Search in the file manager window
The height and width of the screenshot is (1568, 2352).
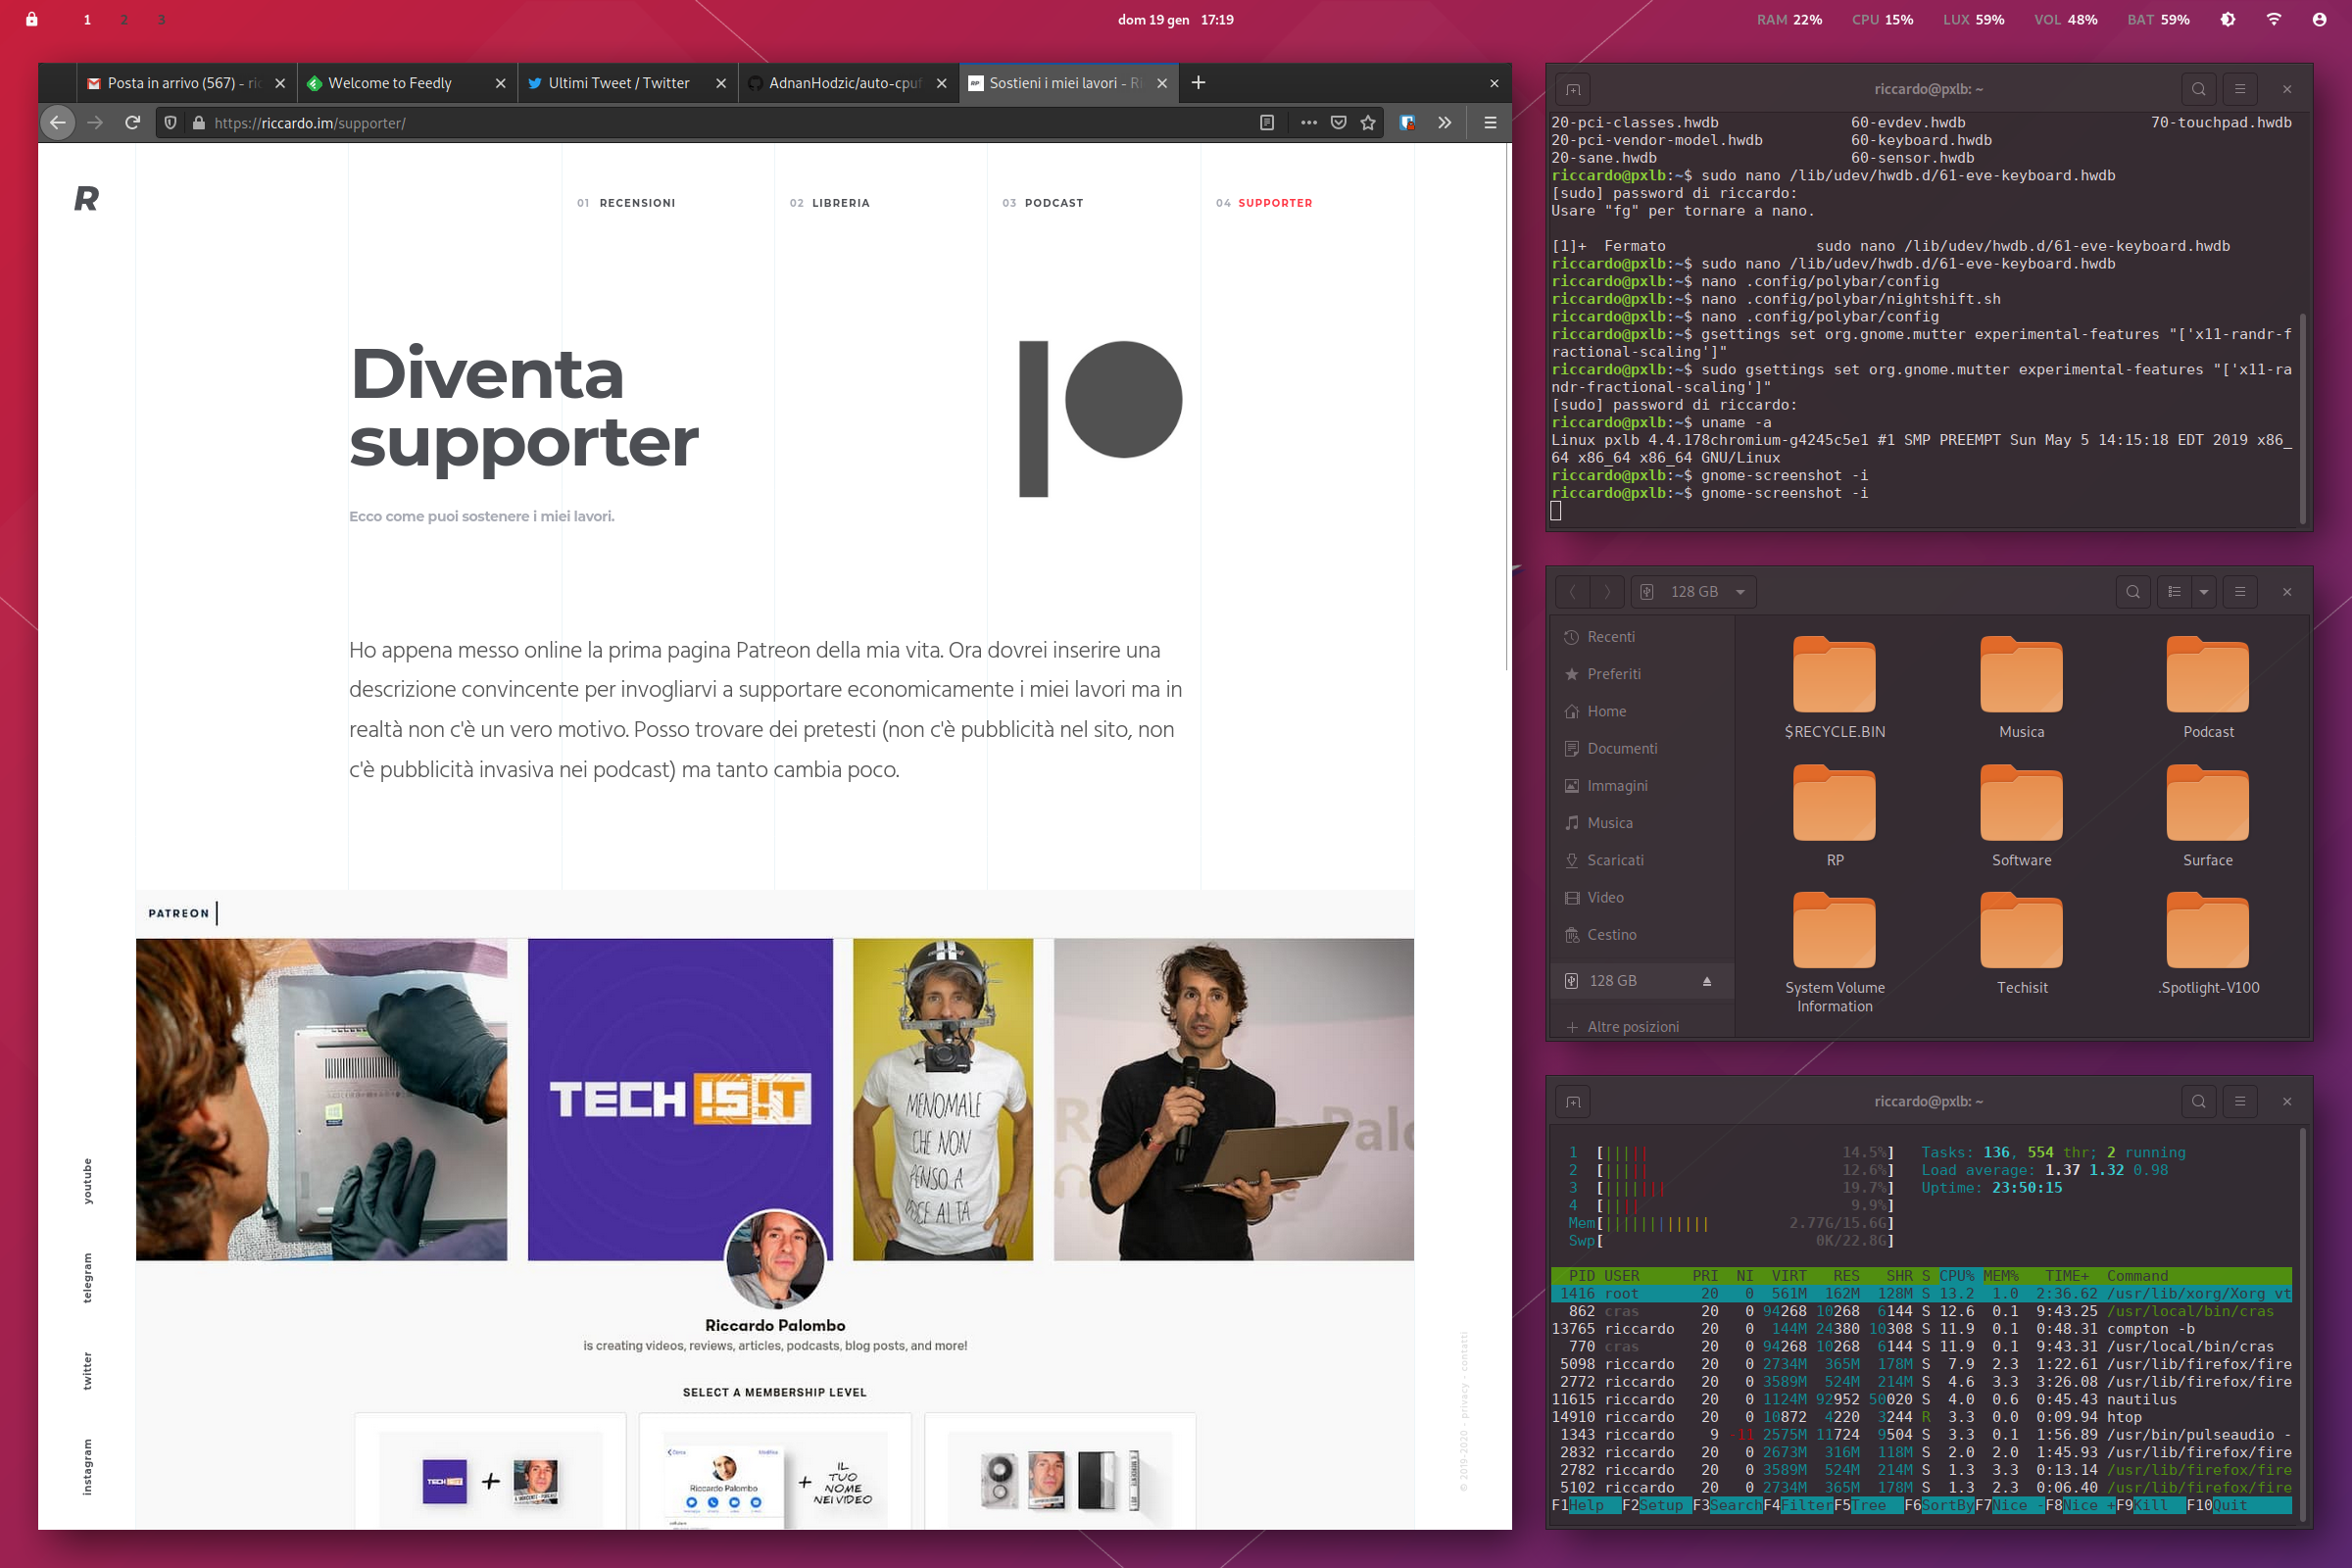click(2132, 592)
